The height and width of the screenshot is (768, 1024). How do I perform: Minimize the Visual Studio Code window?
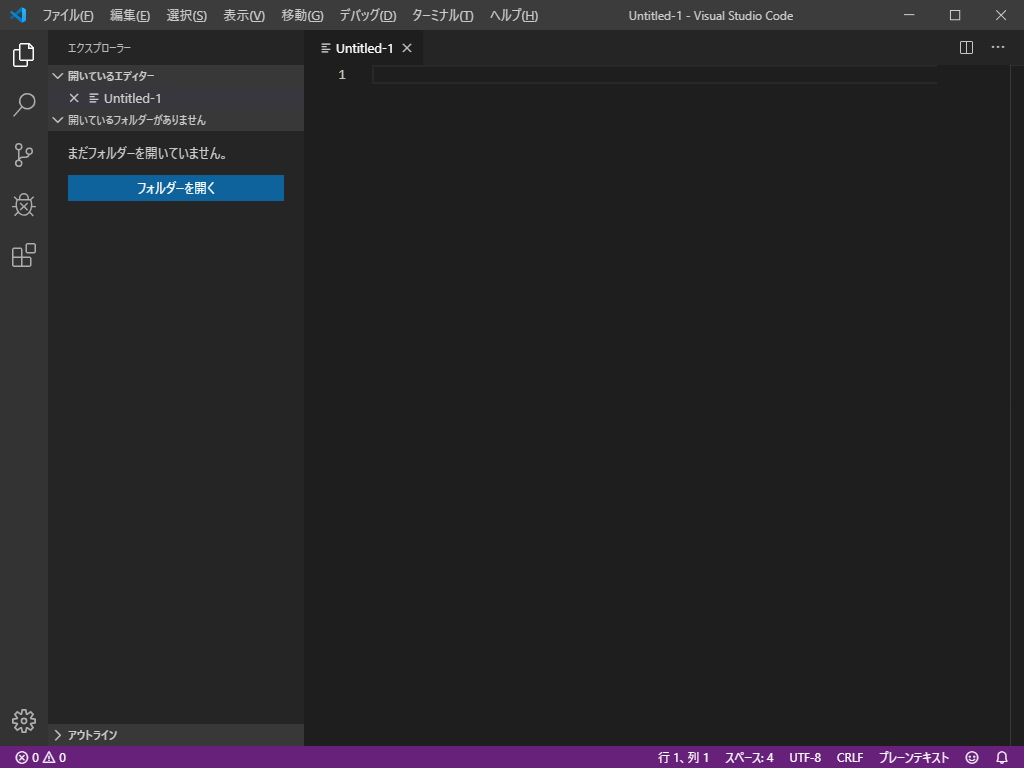pos(909,15)
